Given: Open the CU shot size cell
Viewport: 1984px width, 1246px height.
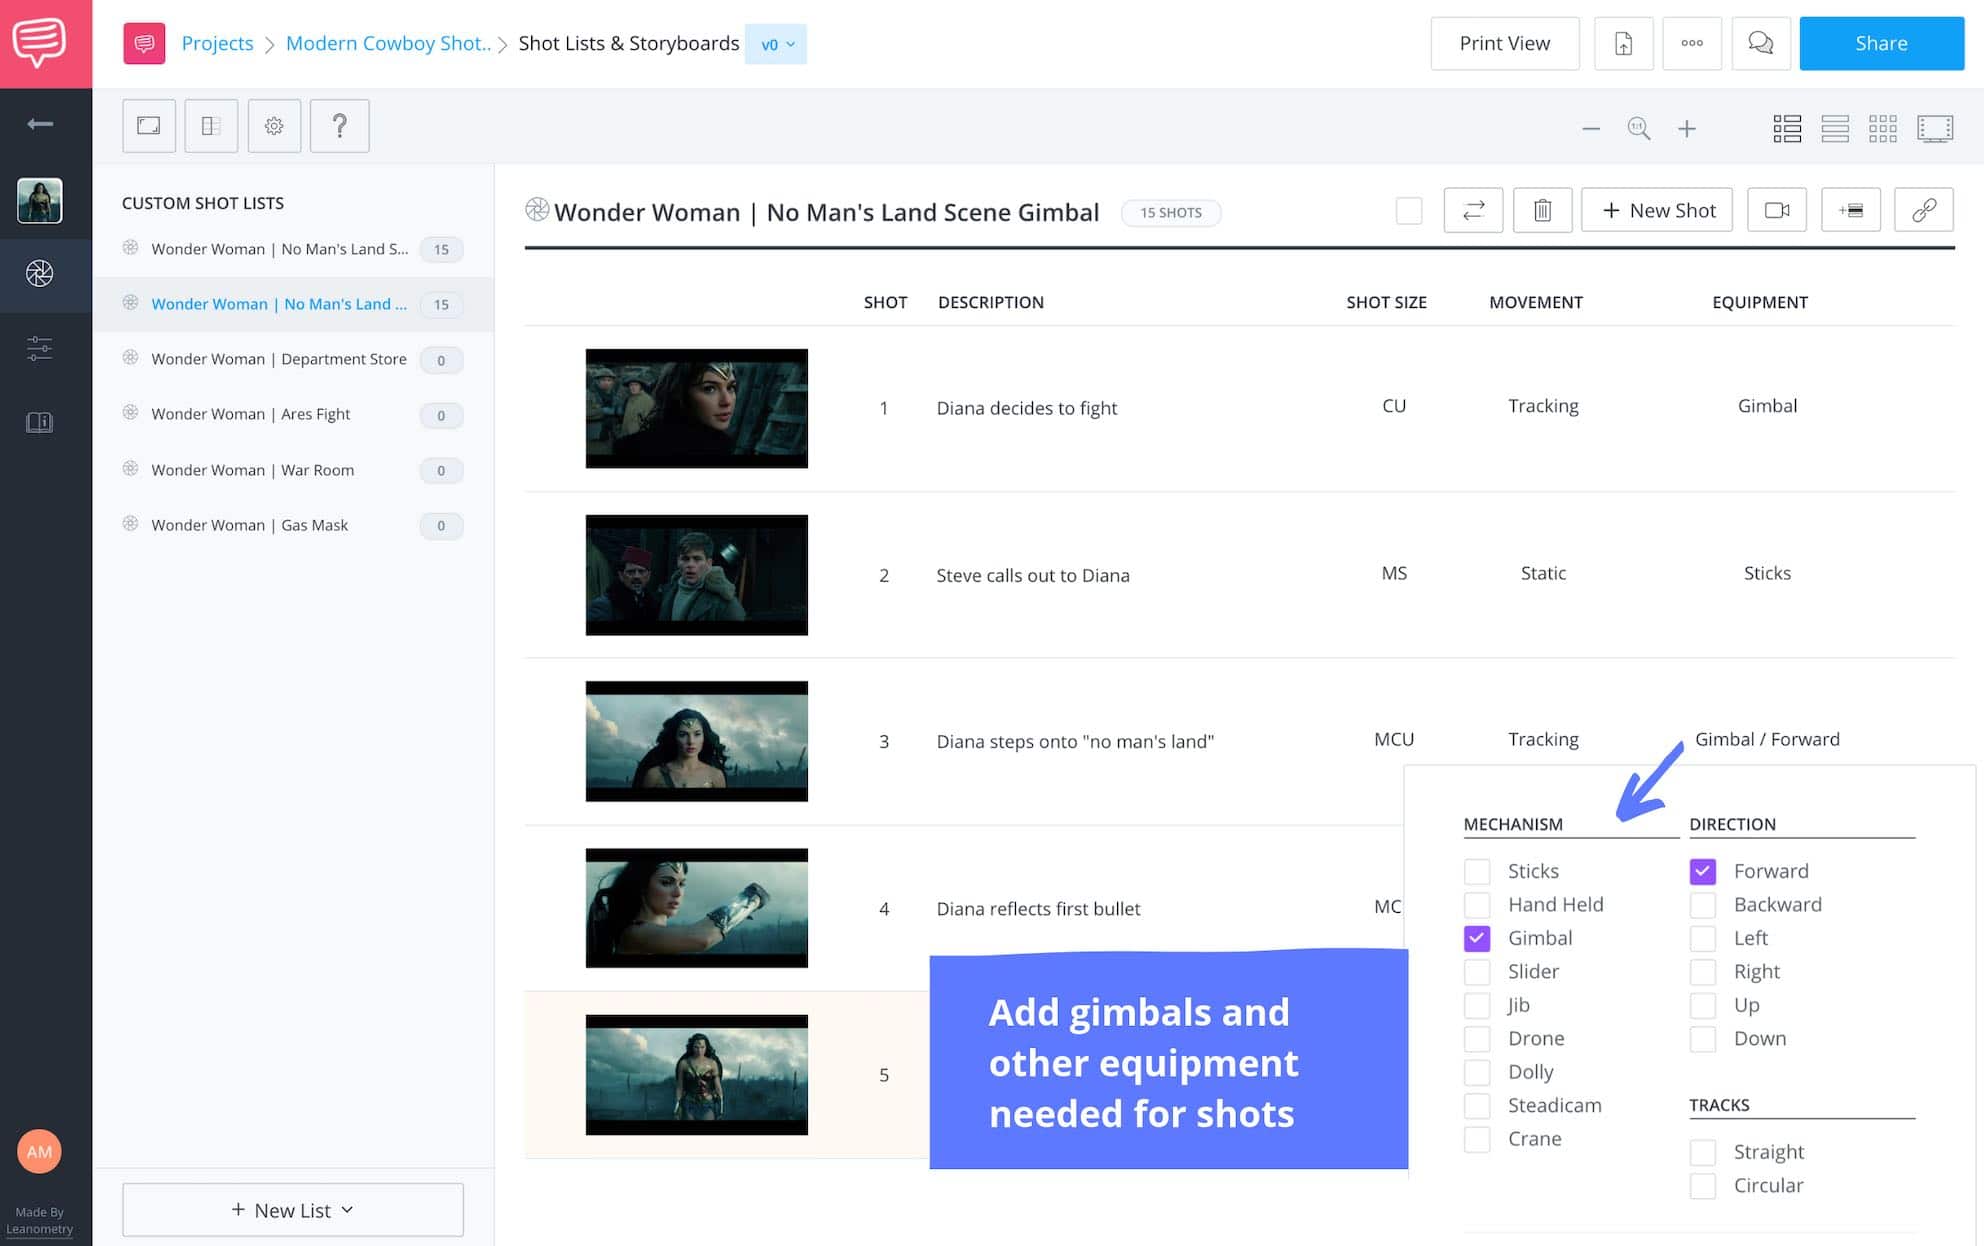Looking at the screenshot, I should pos(1394,406).
